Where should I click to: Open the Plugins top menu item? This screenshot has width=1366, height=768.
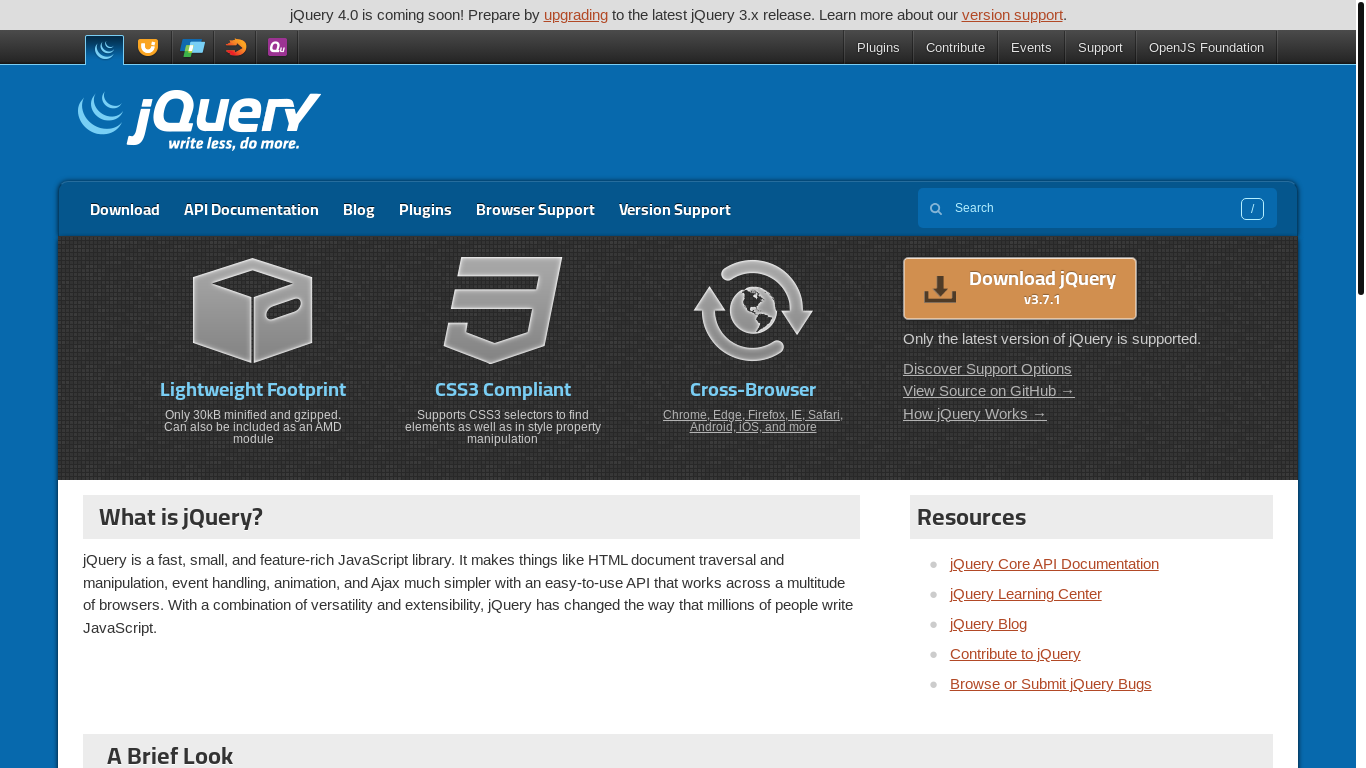pyautogui.click(x=878, y=47)
